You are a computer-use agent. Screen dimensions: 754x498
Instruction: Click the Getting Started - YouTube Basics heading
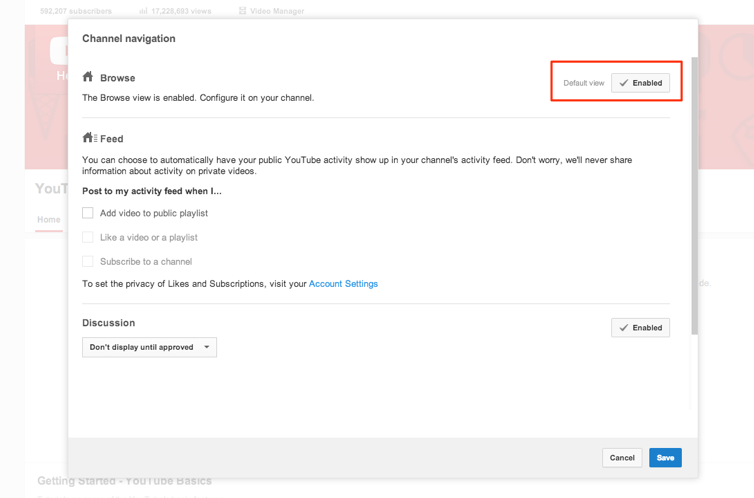pyautogui.click(x=123, y=481)
